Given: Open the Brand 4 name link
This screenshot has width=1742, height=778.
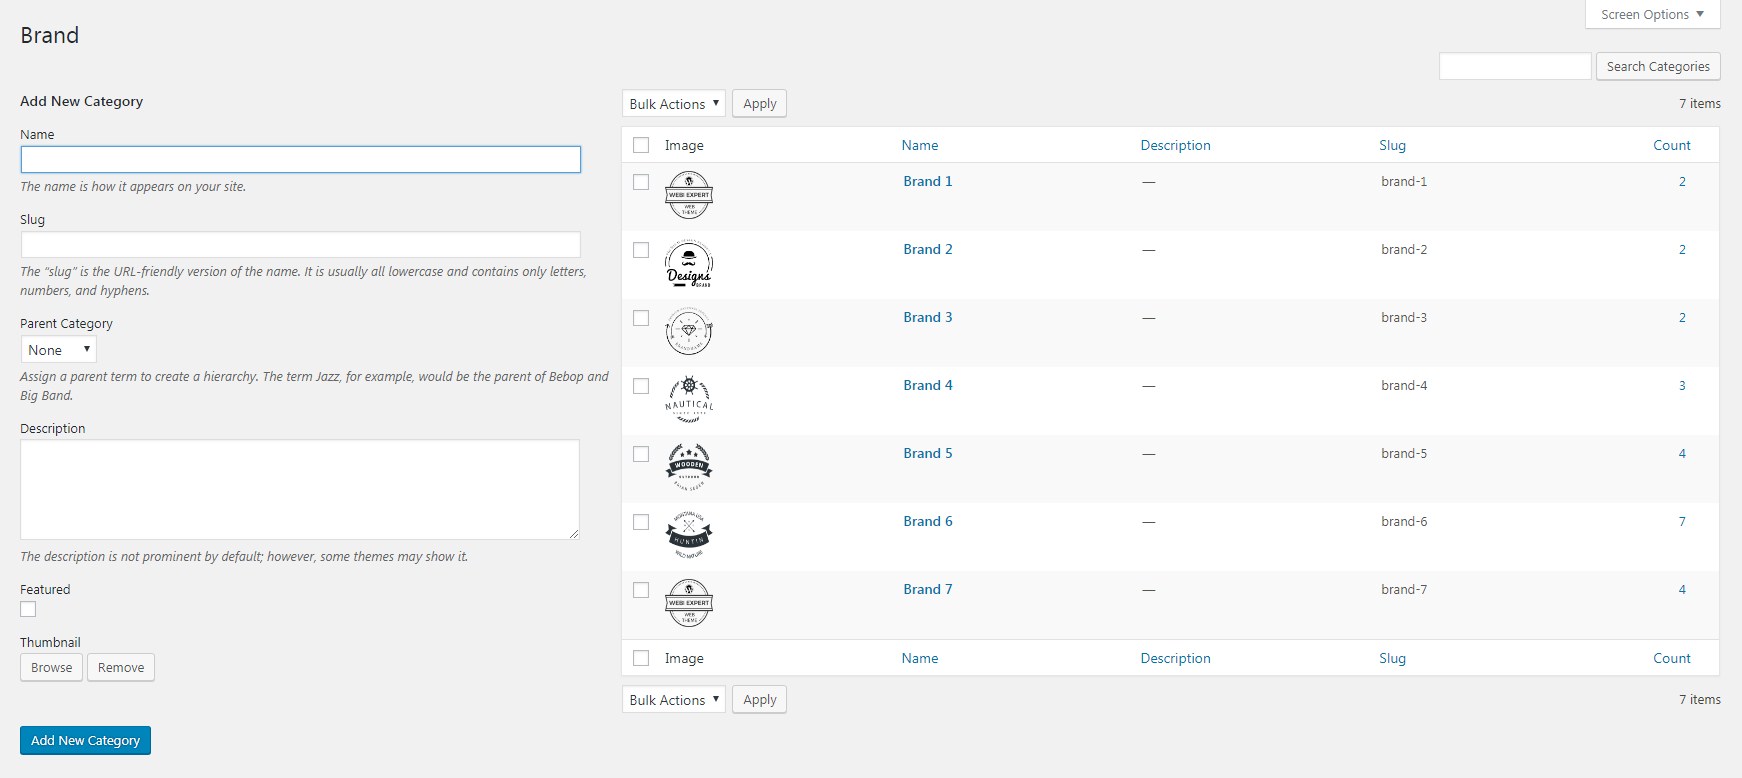Looking at the screenshot, I should (x=928, y=385).
